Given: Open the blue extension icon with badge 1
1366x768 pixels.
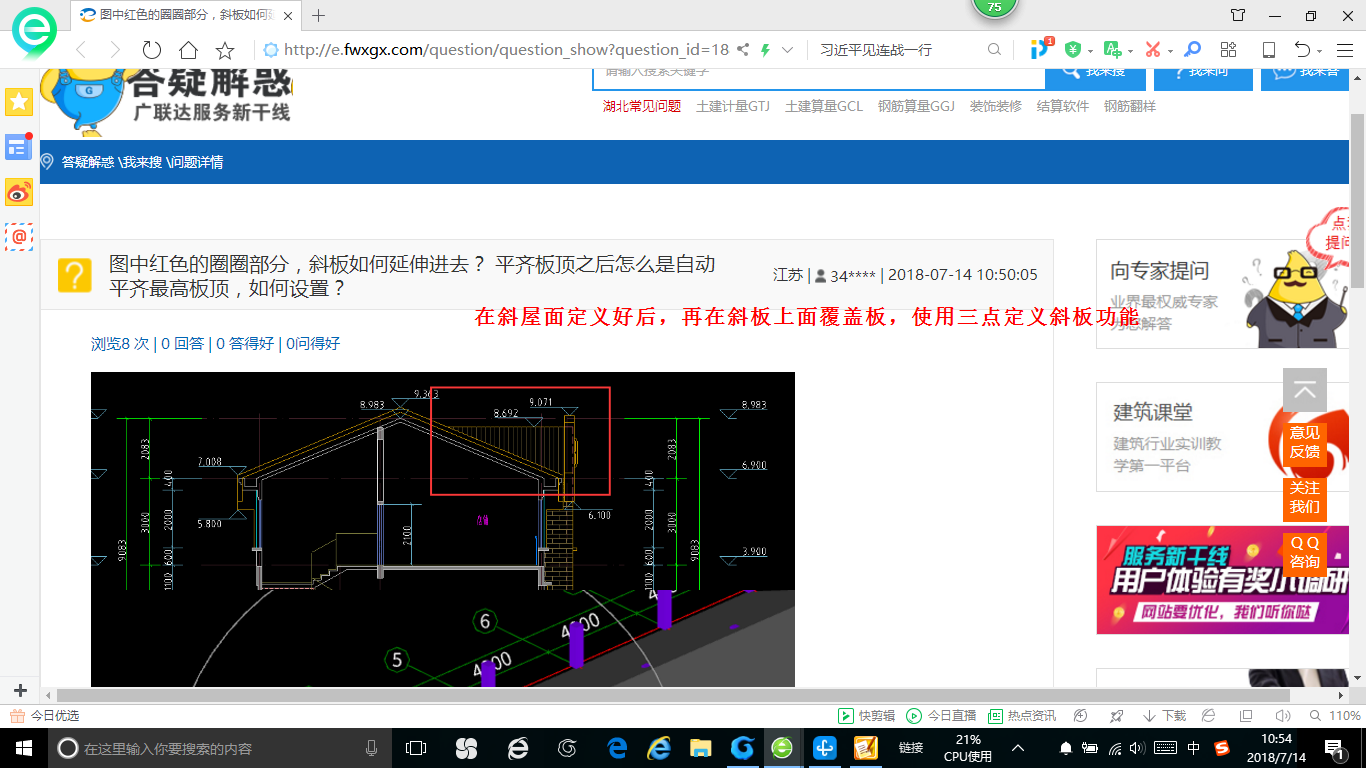Looking at the screenshot, I should point(1041,48).
